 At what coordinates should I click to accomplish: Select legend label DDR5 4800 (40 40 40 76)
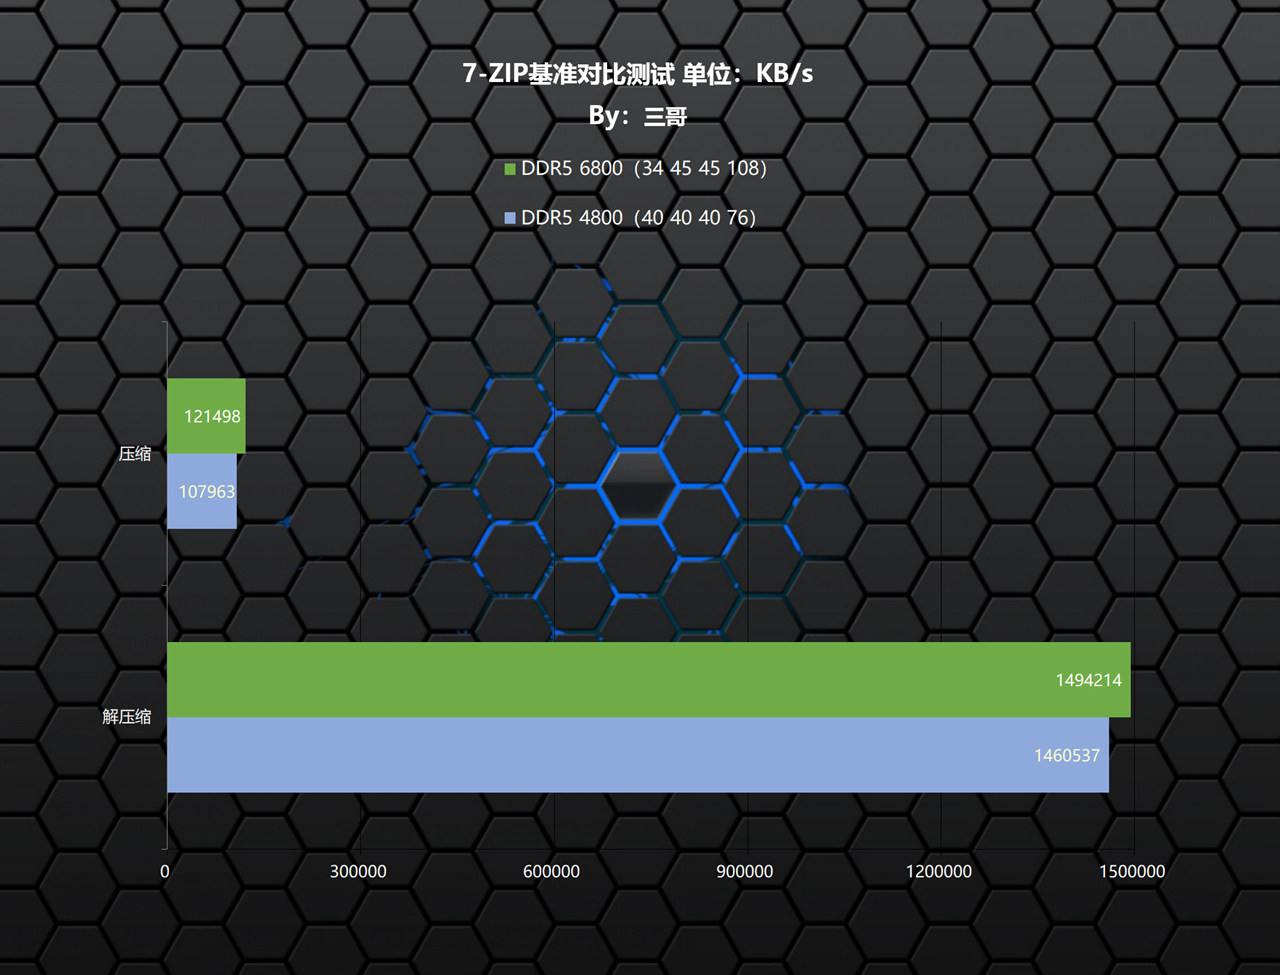(638, 218)
